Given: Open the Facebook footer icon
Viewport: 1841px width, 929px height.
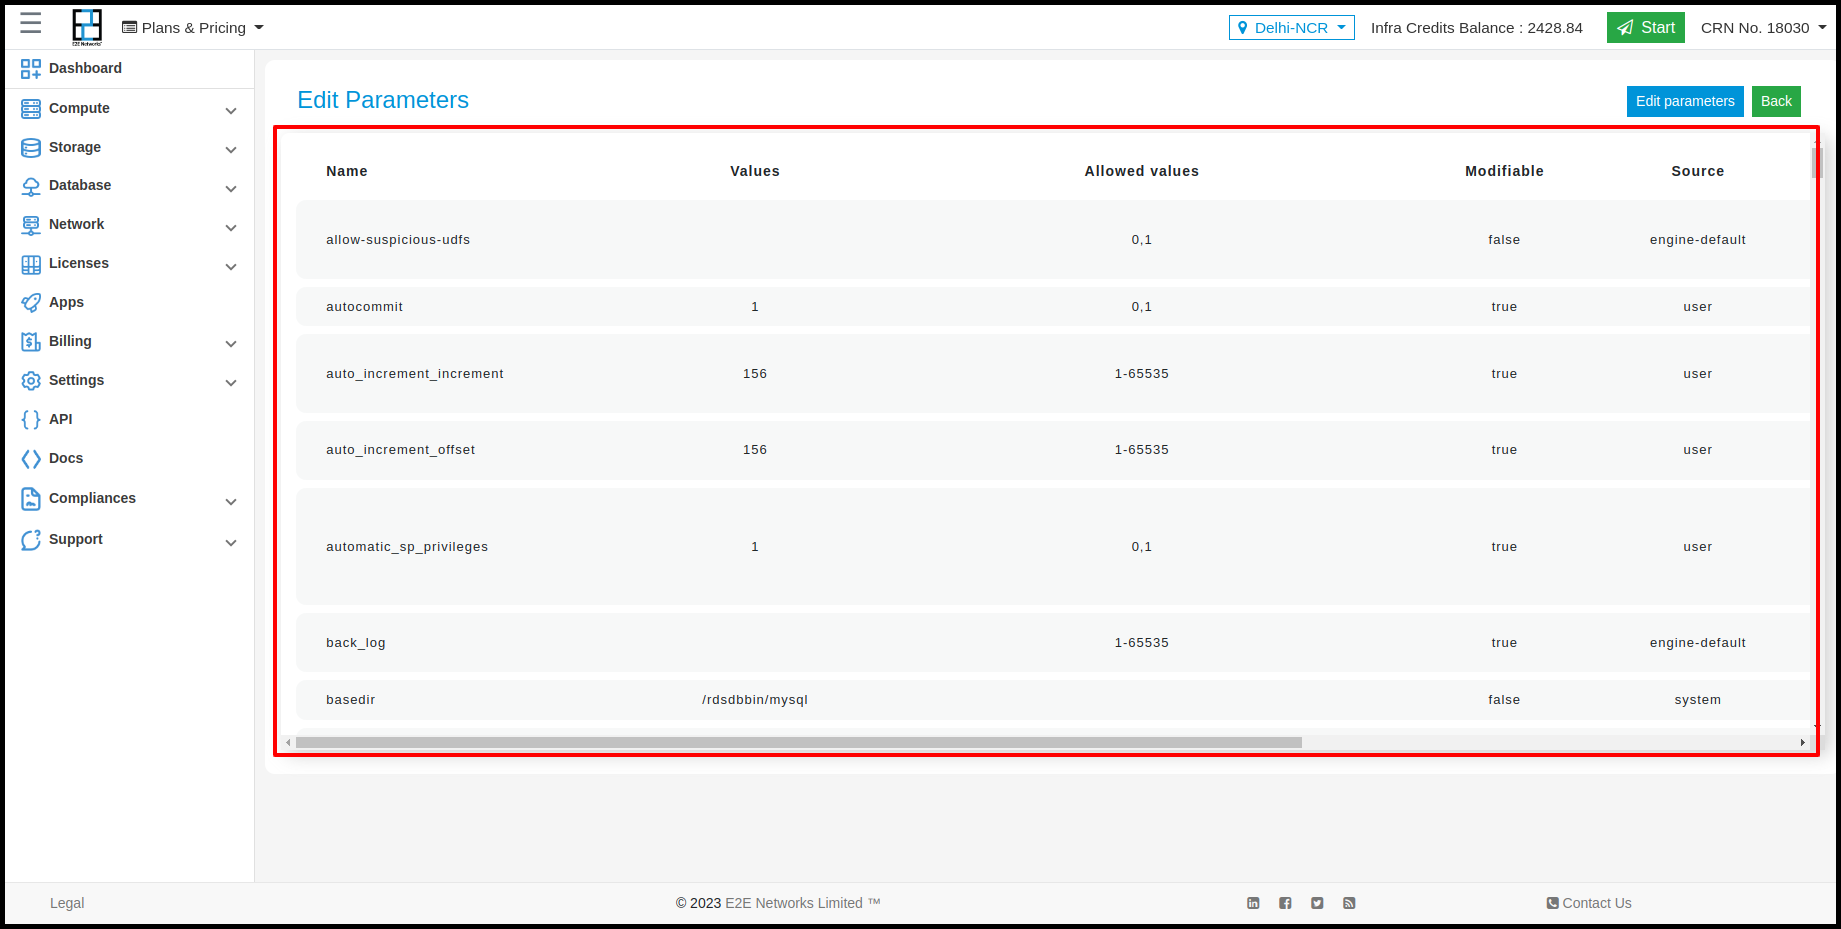Looking at the screenshot, I should (1285, 903).
